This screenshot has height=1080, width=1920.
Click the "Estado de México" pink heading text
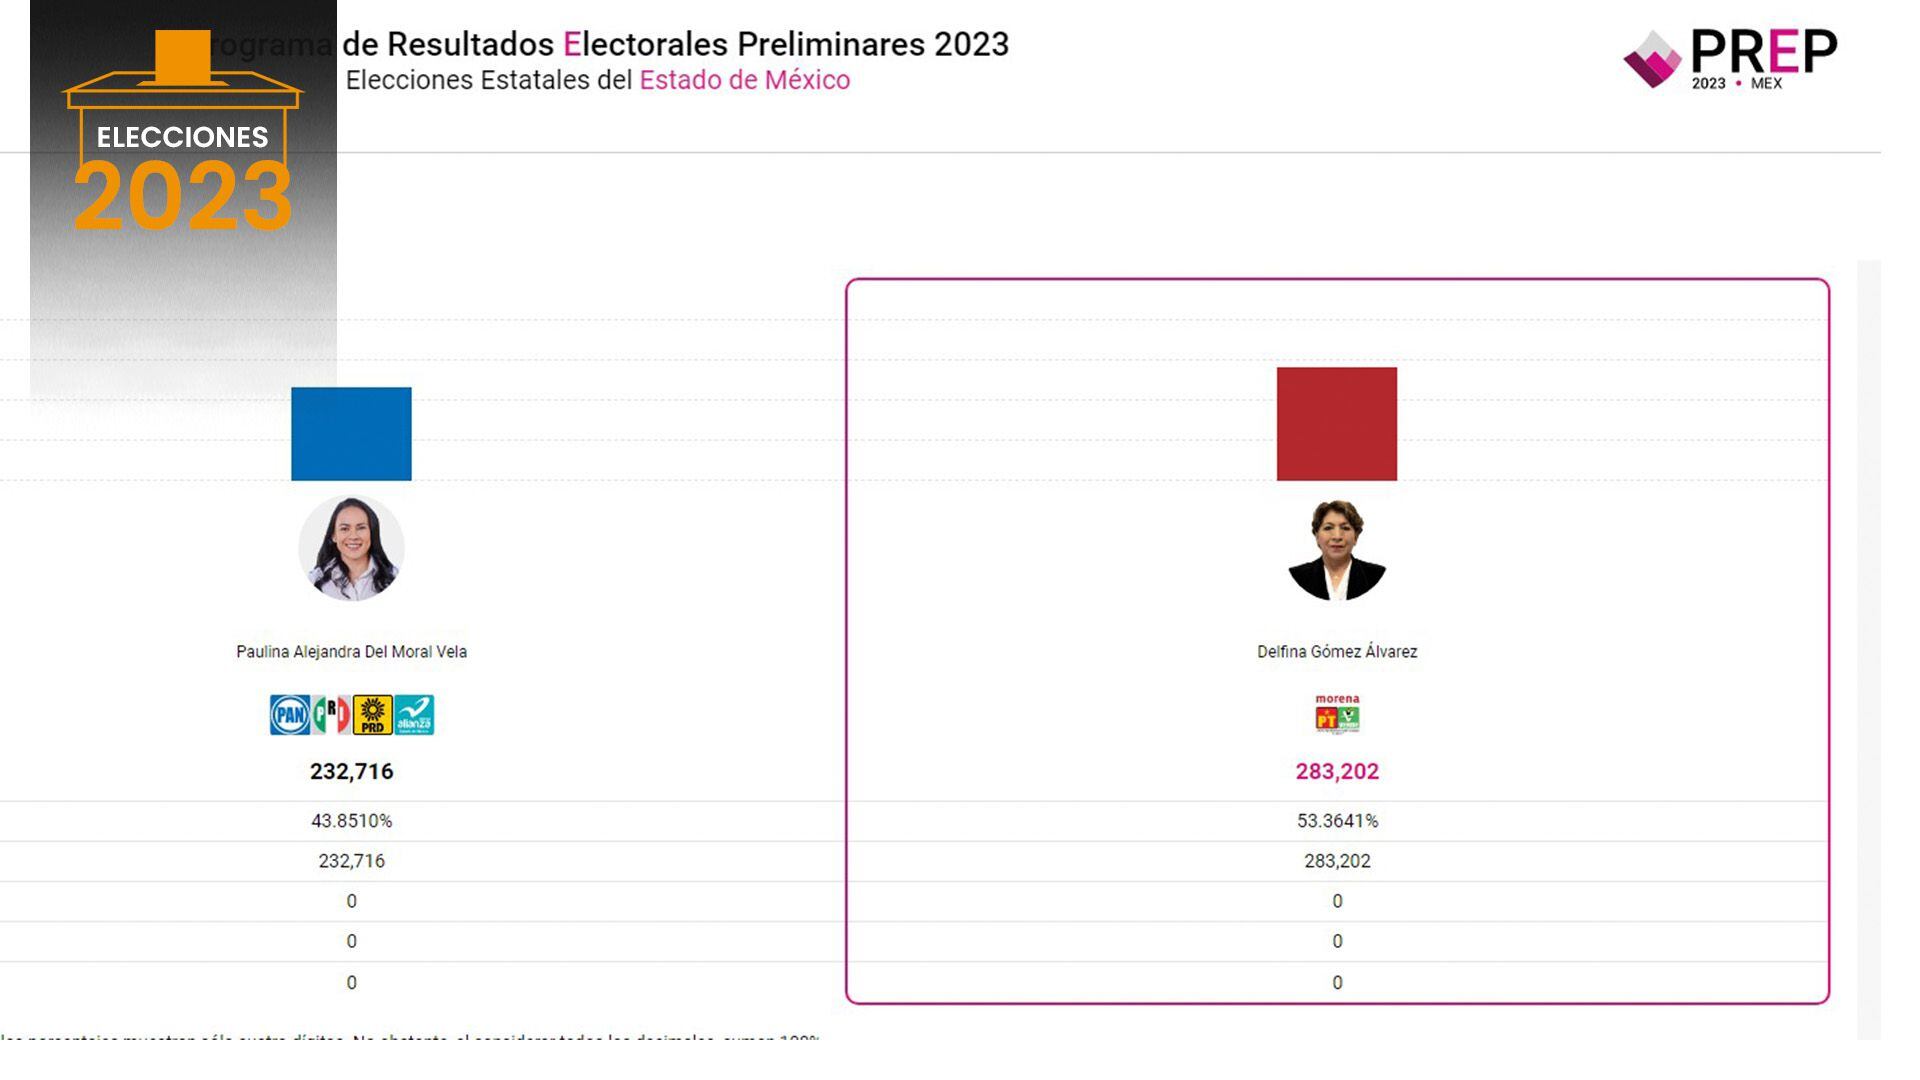(744, 80)
